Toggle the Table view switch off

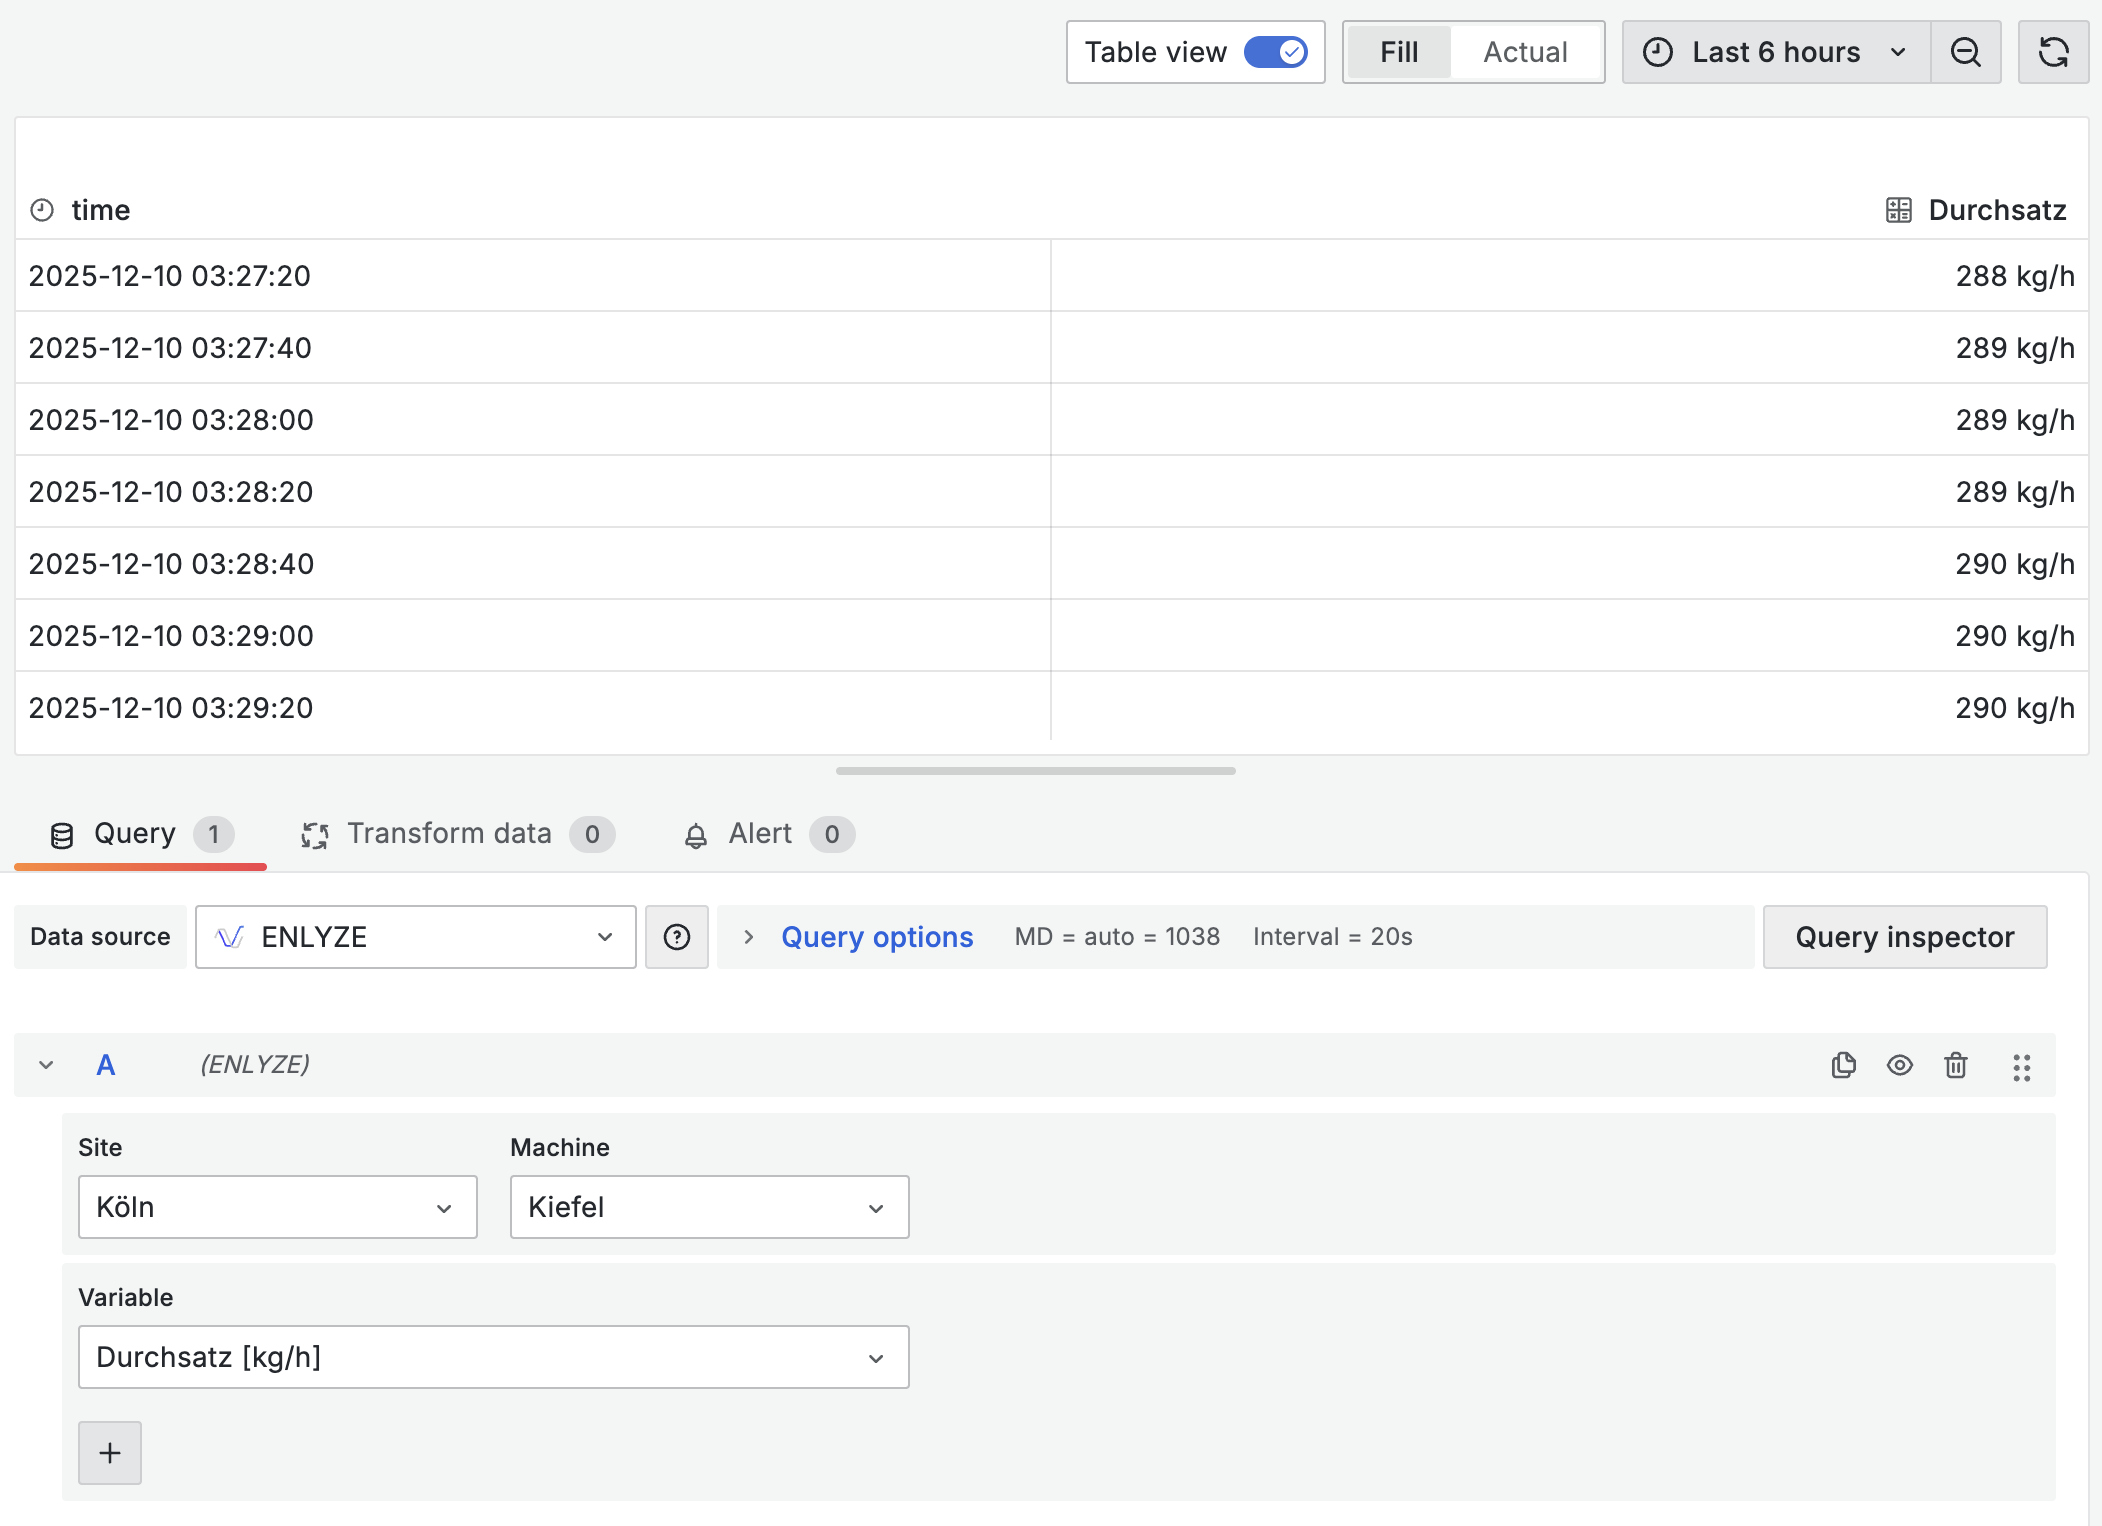(x=1275, y=52)
